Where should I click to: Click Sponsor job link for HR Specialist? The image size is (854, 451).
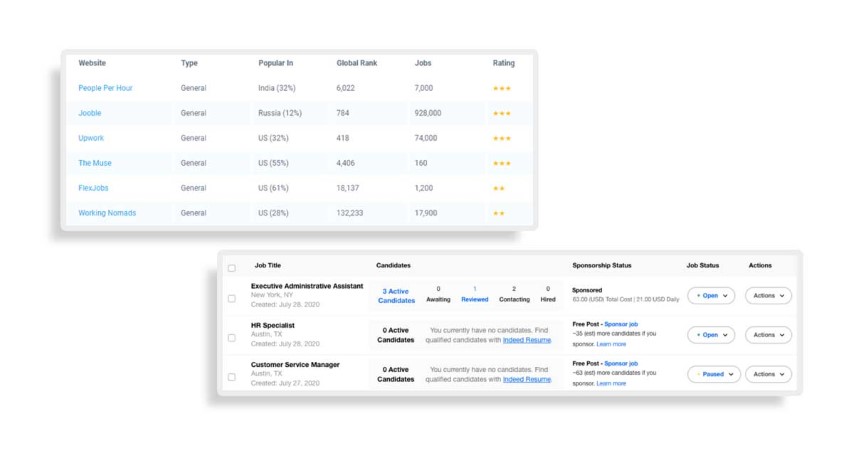(x=621, y=324)
